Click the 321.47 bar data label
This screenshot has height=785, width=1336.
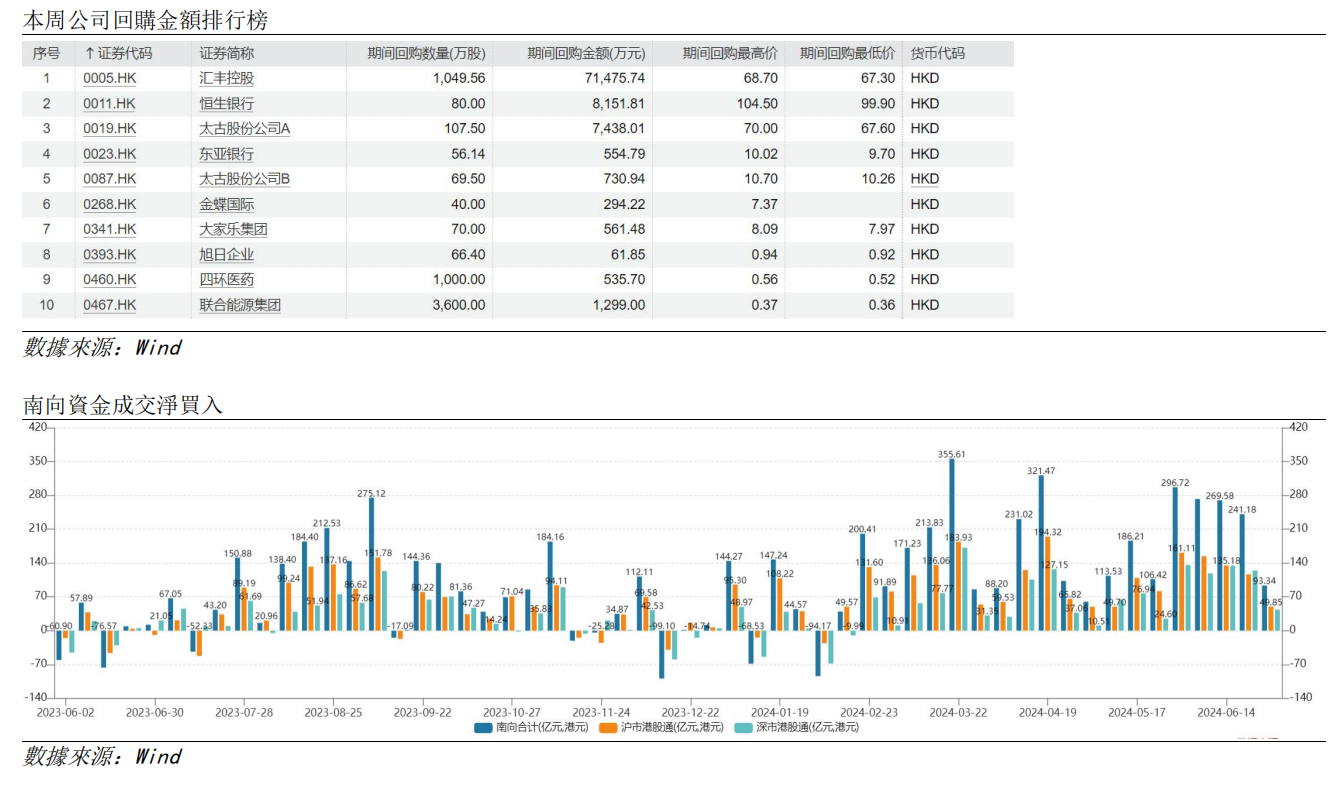(x=1041, y=471)
